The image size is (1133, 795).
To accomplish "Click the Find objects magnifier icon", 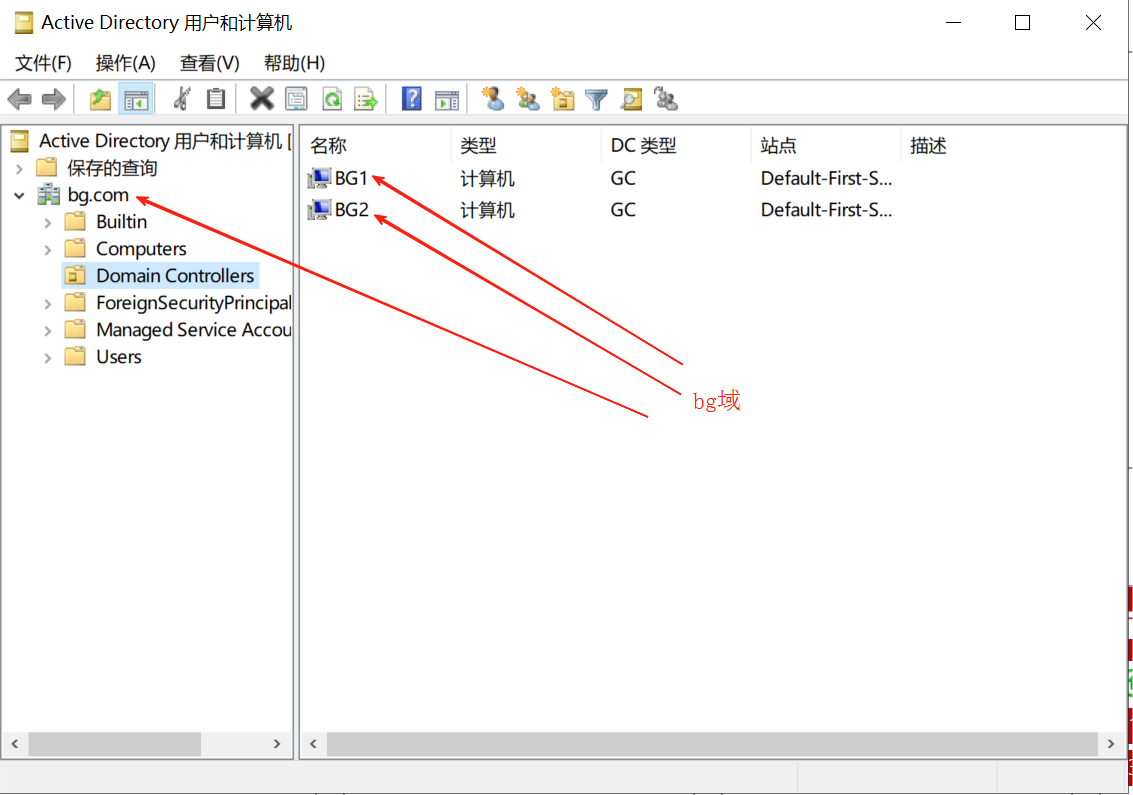I will coord(632,99).
